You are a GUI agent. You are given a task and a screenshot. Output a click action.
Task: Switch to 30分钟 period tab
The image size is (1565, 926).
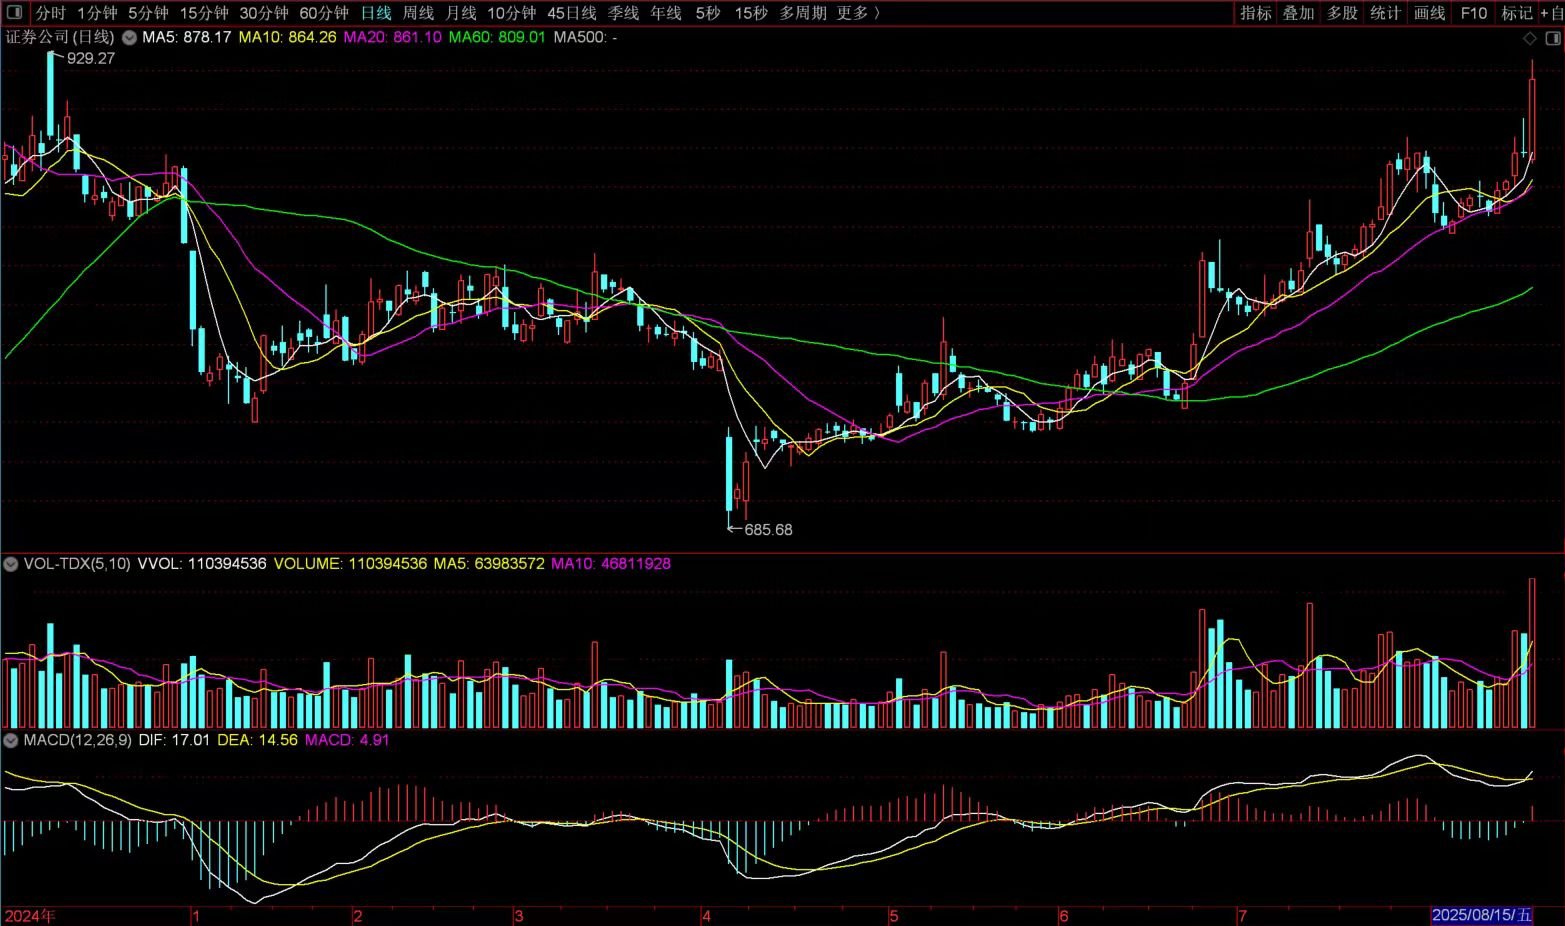264,13
